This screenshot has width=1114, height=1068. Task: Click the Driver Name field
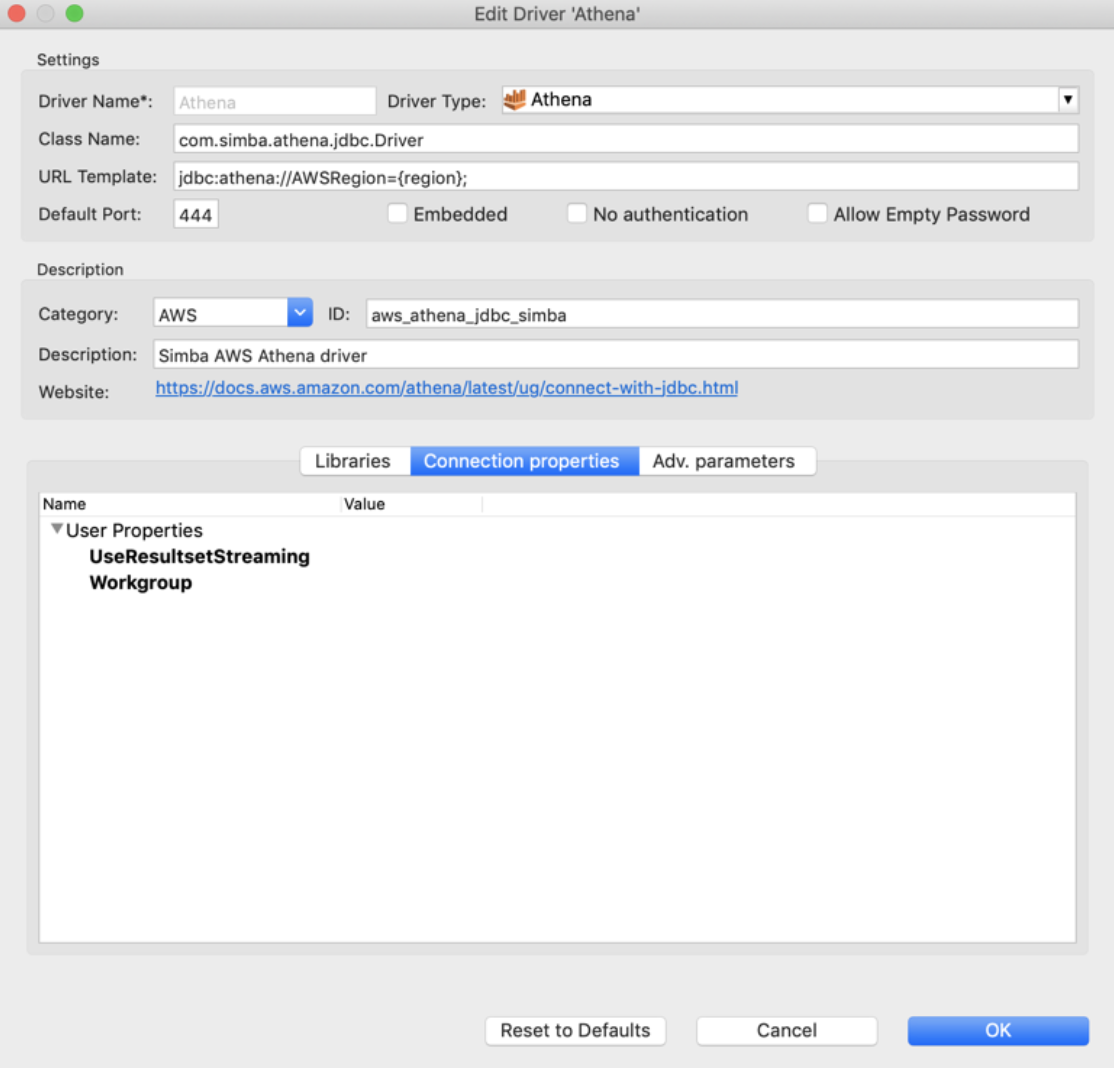tap(275, 102)
